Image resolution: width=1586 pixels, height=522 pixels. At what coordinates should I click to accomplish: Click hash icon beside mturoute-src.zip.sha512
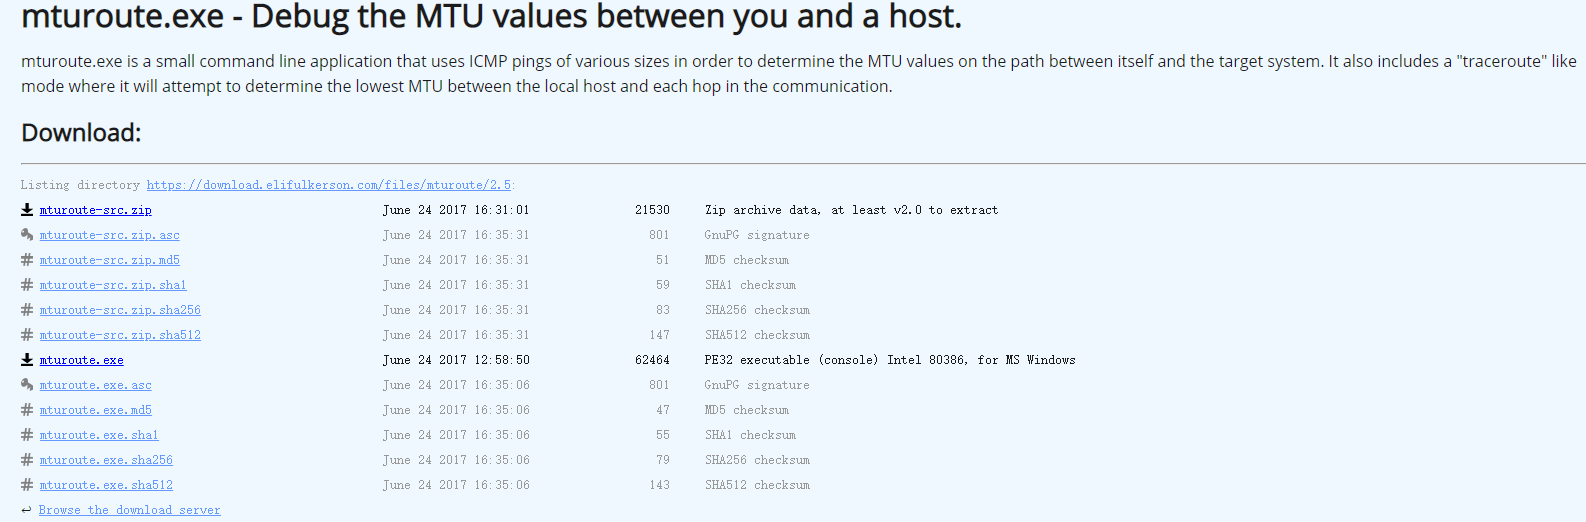pos(27,335)
